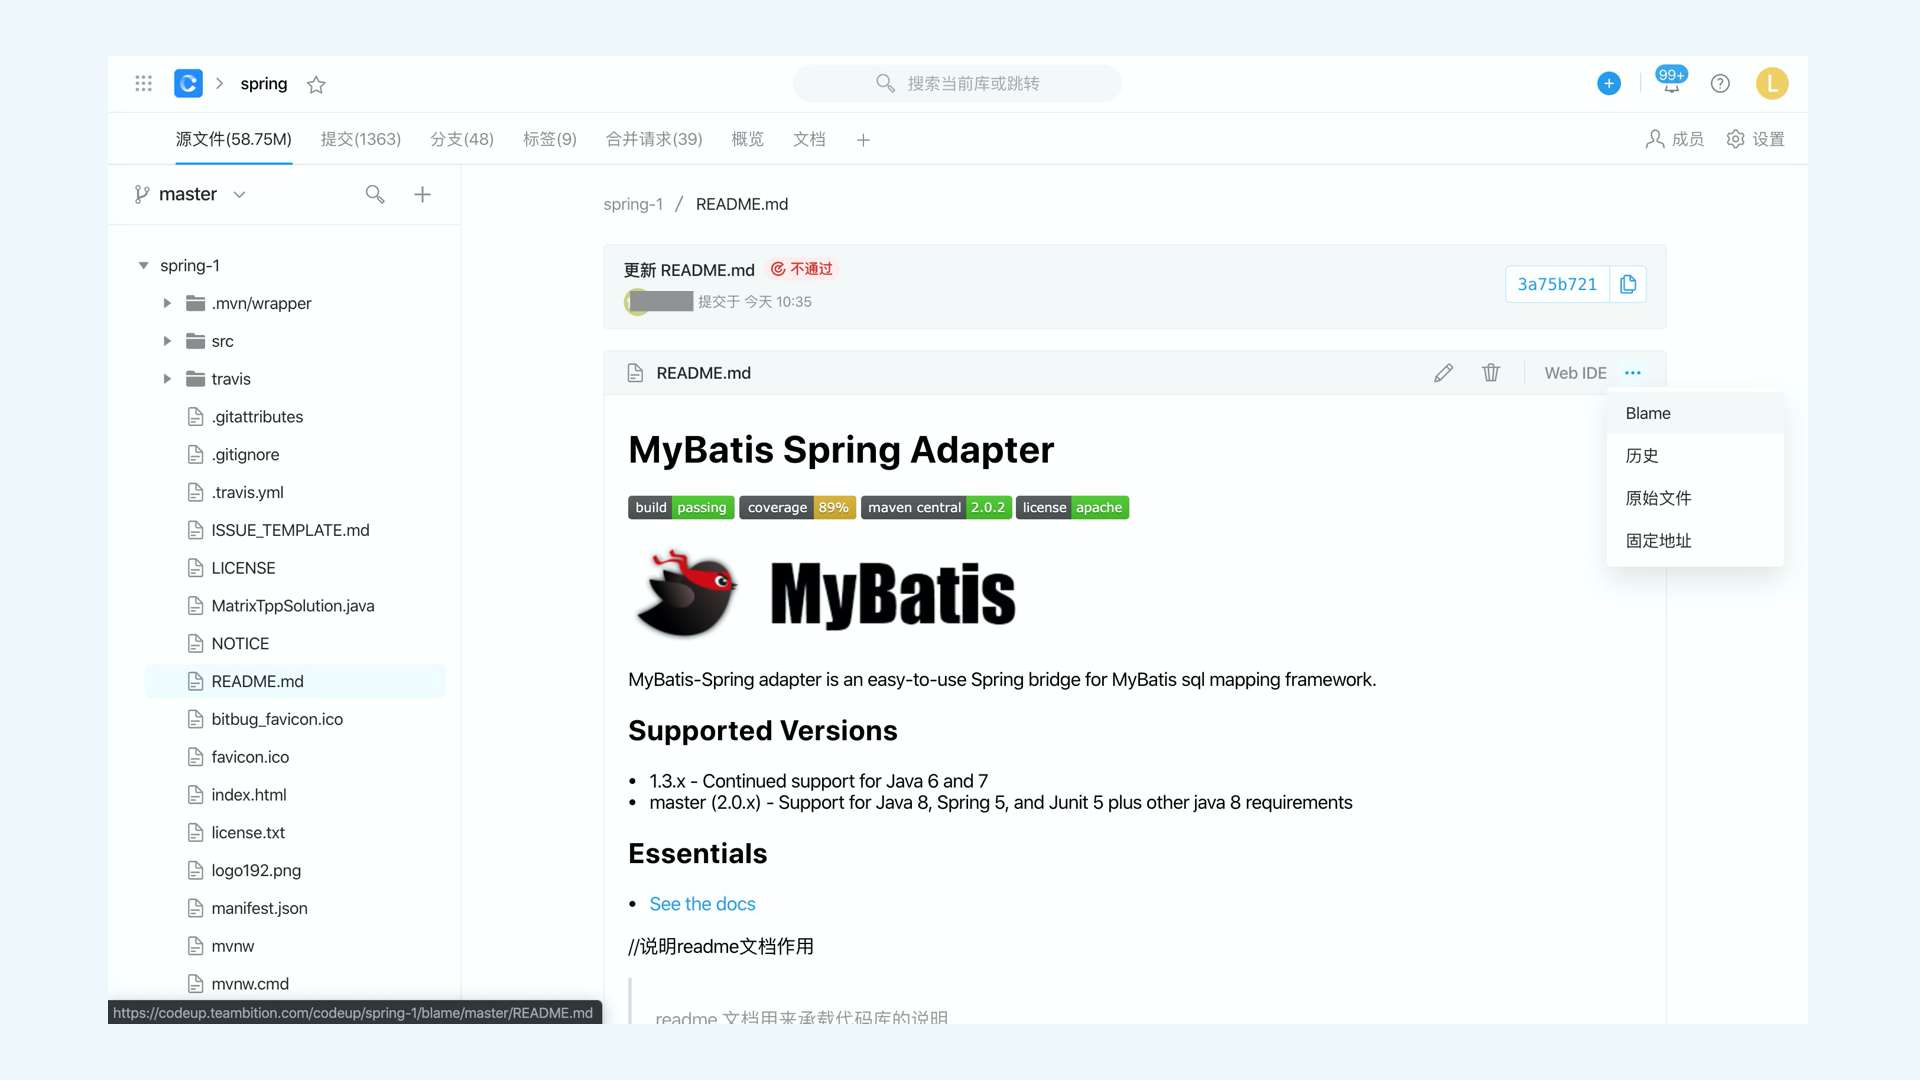This screenshot has height=1080, width=1920.
Task: Click the Codeup blue logo icon
Action: (x=188, y=84)
